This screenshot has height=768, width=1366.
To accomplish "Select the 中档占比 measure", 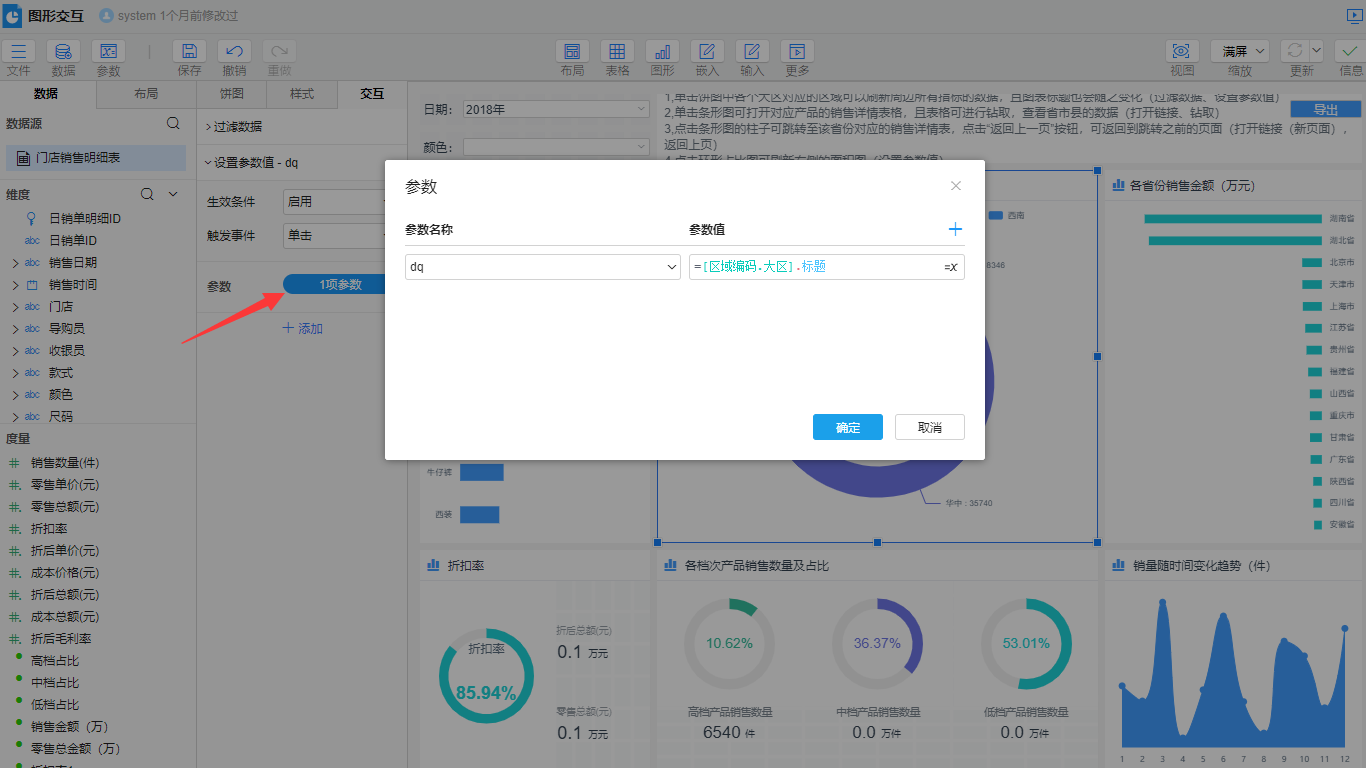I will pos(55,683).
